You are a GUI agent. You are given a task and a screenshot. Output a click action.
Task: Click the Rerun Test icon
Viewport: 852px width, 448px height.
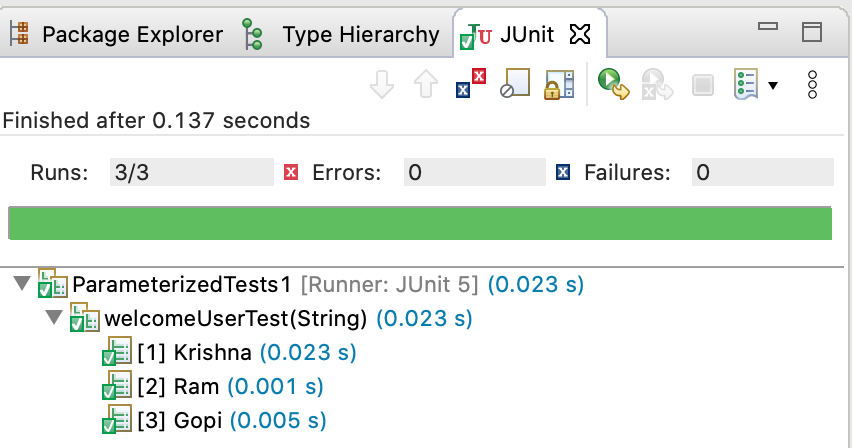[x=612, y=85]
